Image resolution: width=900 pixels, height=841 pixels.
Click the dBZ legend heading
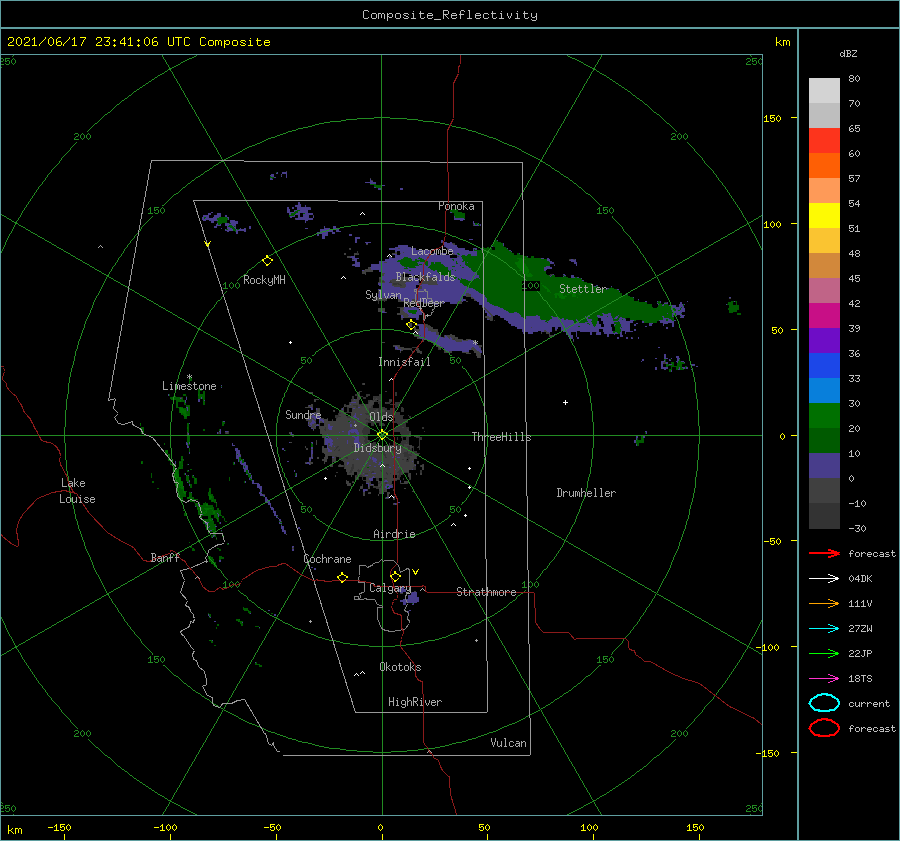[x=848, y=53]
